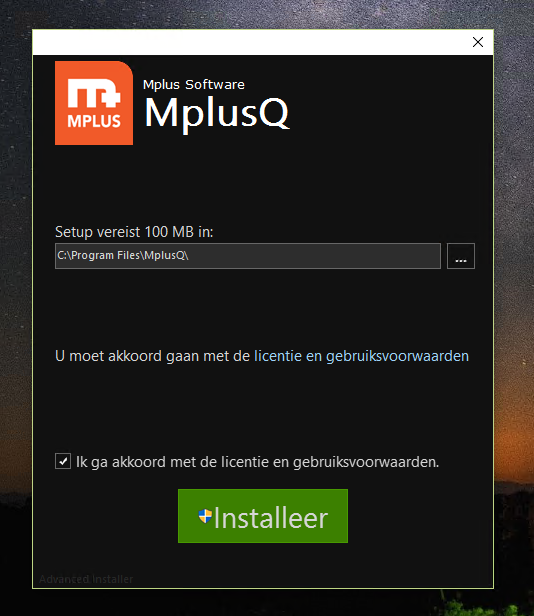This screenshot has height=616, width=534.
Task: Close the MplusQ installer window
Action: 478,42
